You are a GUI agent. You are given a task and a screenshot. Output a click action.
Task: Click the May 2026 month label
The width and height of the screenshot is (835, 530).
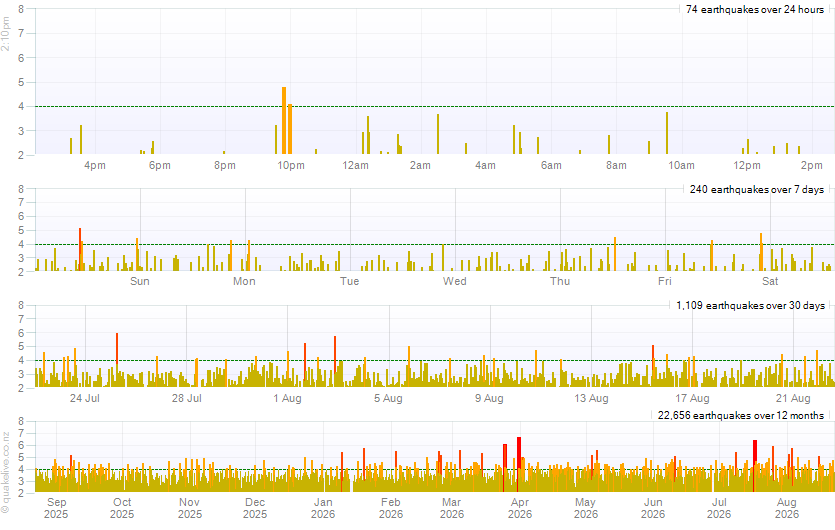click(586, 508)
